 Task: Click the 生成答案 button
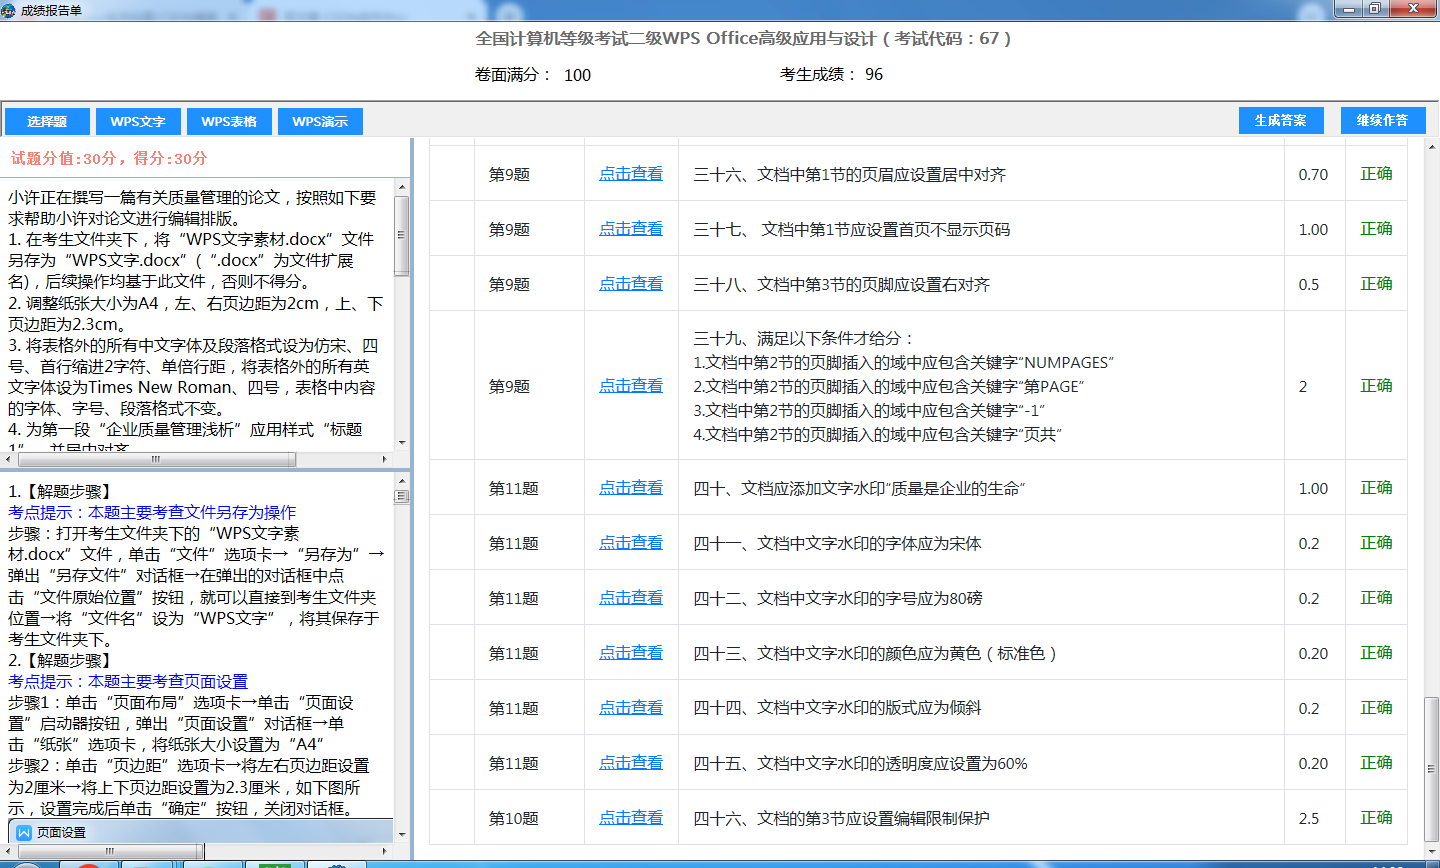point(1281,120)
